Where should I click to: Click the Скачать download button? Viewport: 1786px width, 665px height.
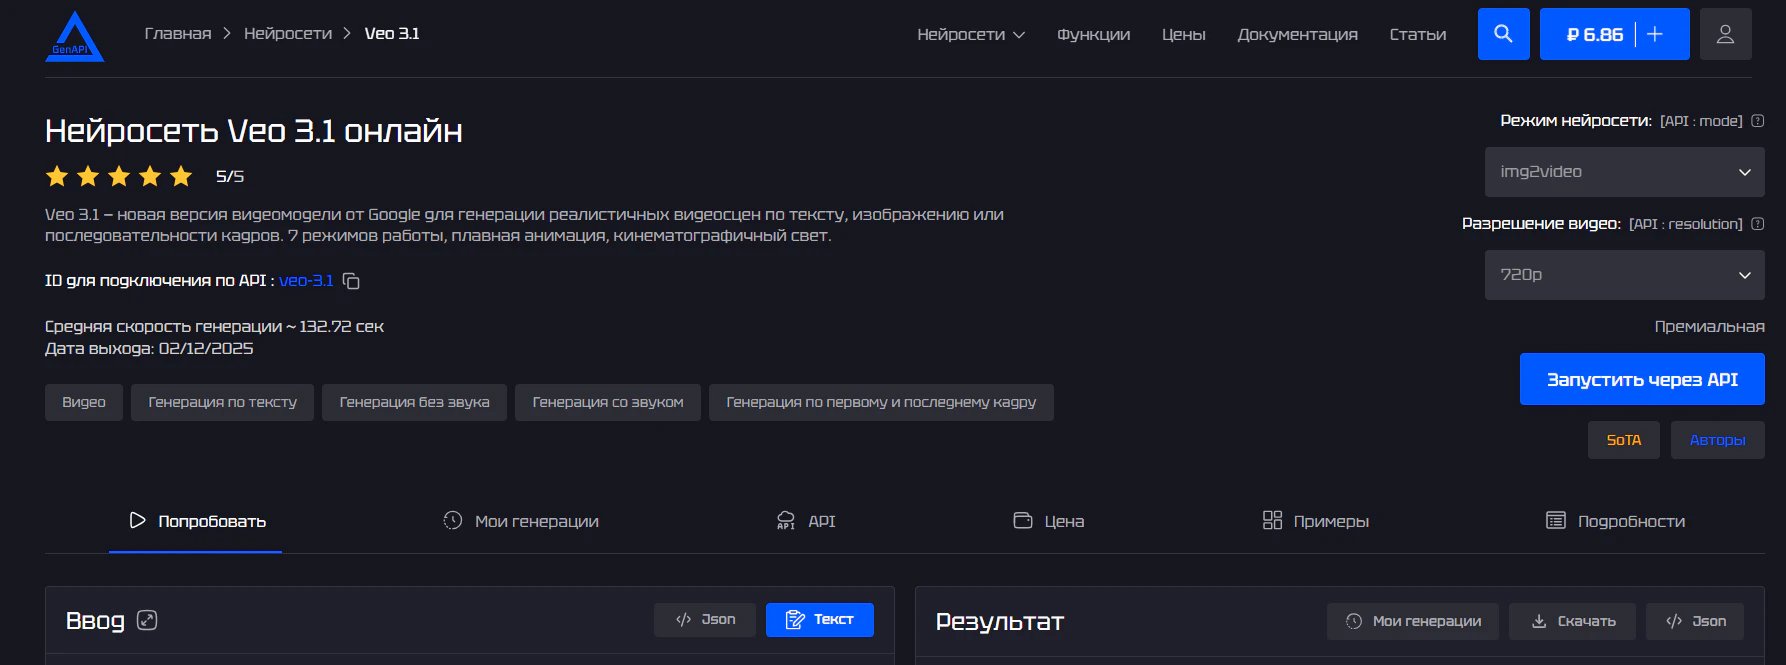pyautogui.click(x=1573, y=621)
